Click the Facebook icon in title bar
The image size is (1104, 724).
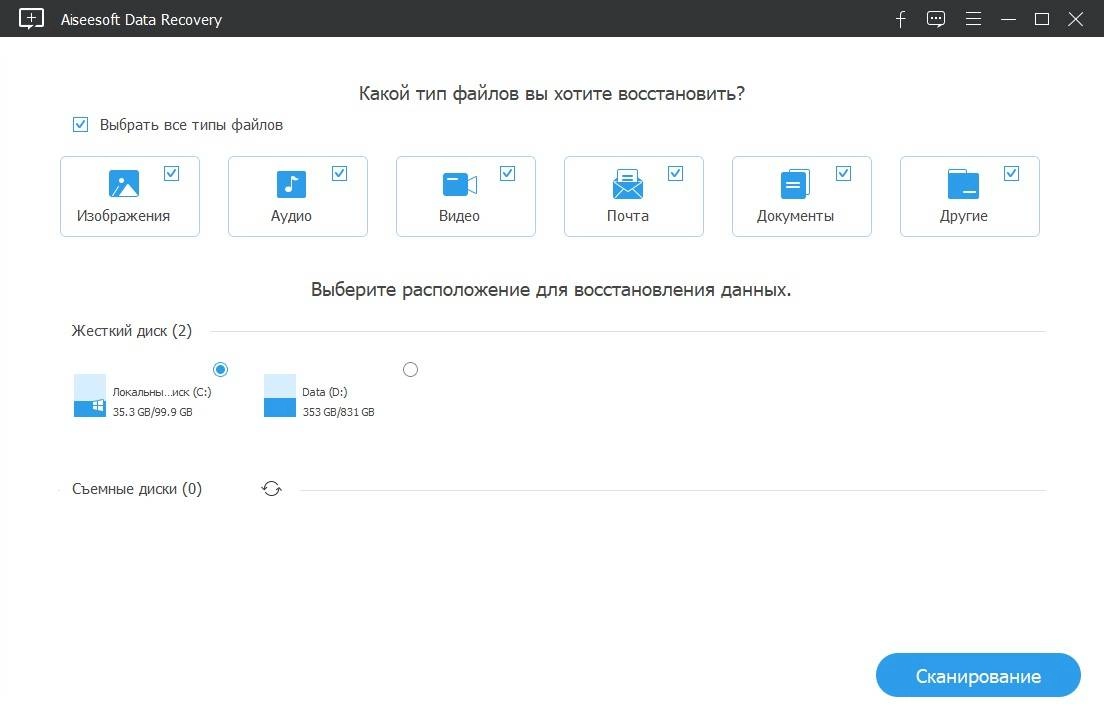(901, 19)
